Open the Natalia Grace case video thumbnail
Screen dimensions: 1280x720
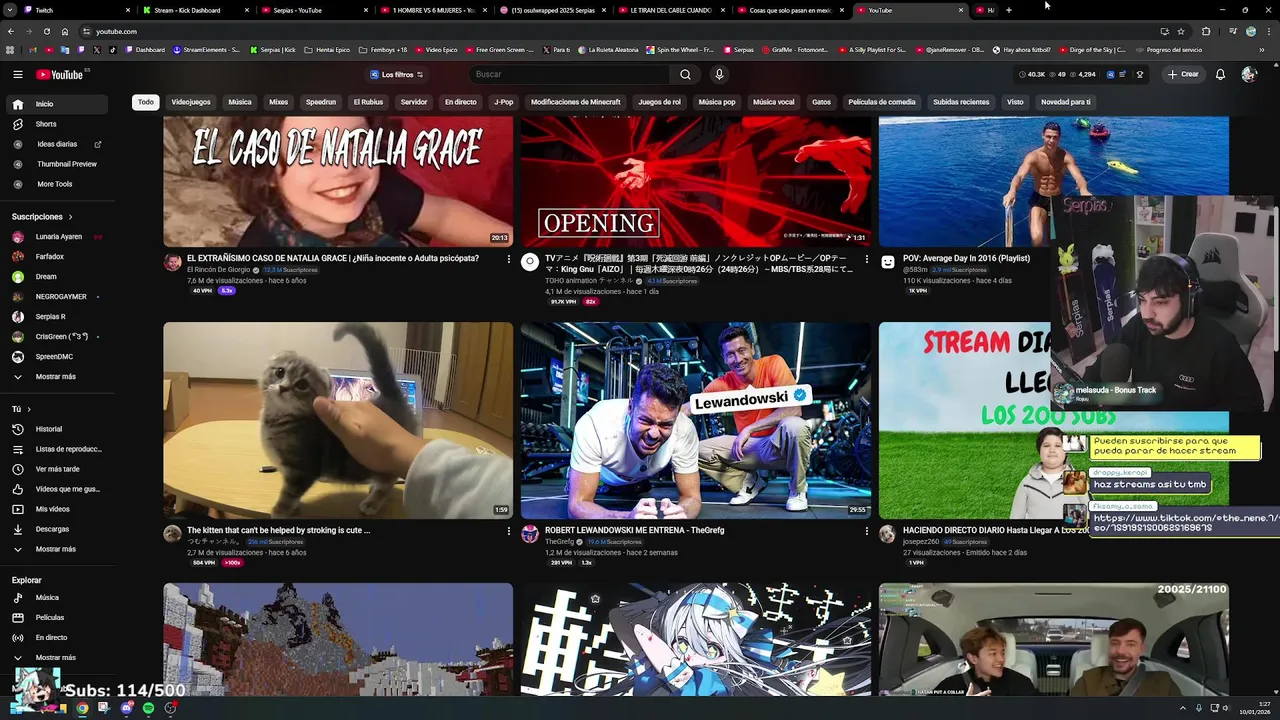point(338,182)
